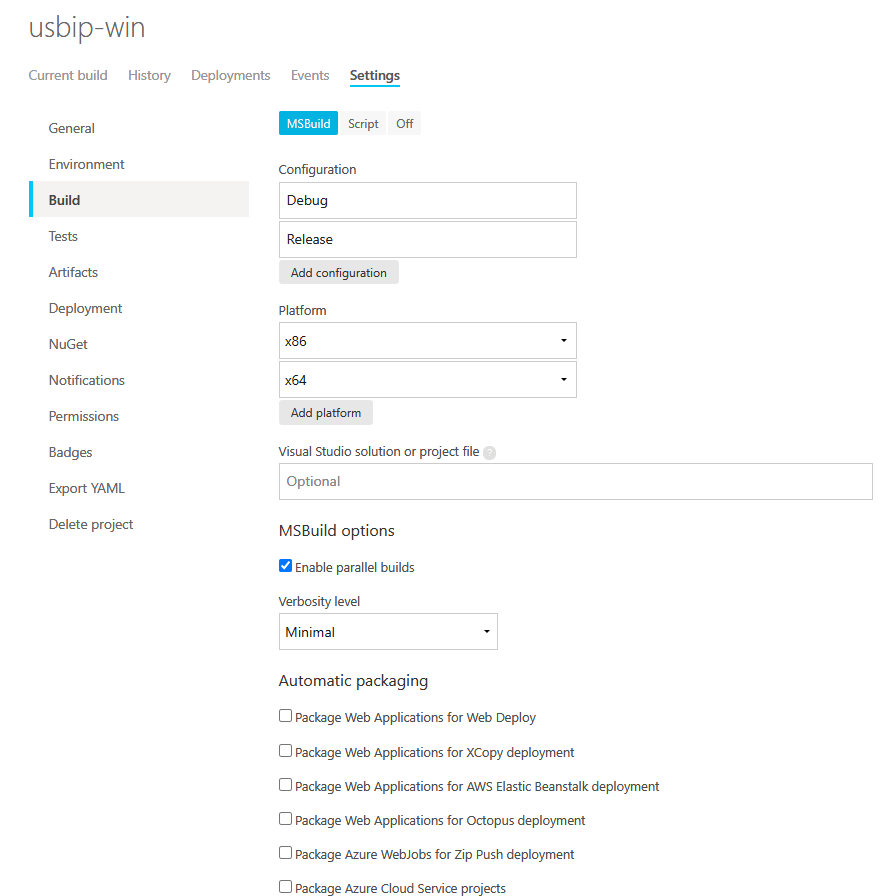Open the x86 platform dropdown
This screenshot has width=887, height=896.
click(563, 340)
